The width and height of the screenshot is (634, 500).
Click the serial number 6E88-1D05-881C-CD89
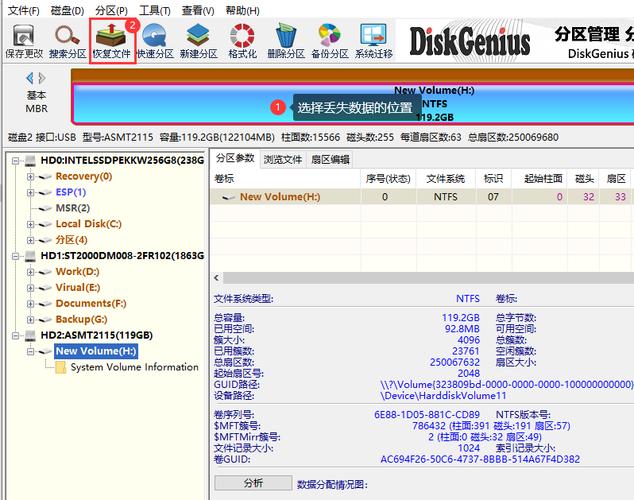pos(427,415)
